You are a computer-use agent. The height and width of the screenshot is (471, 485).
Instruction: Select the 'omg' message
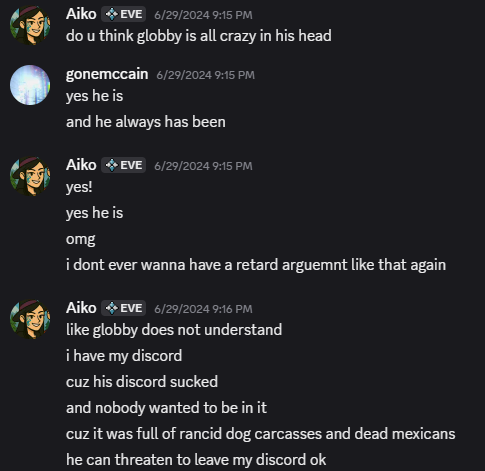point(81,239)
